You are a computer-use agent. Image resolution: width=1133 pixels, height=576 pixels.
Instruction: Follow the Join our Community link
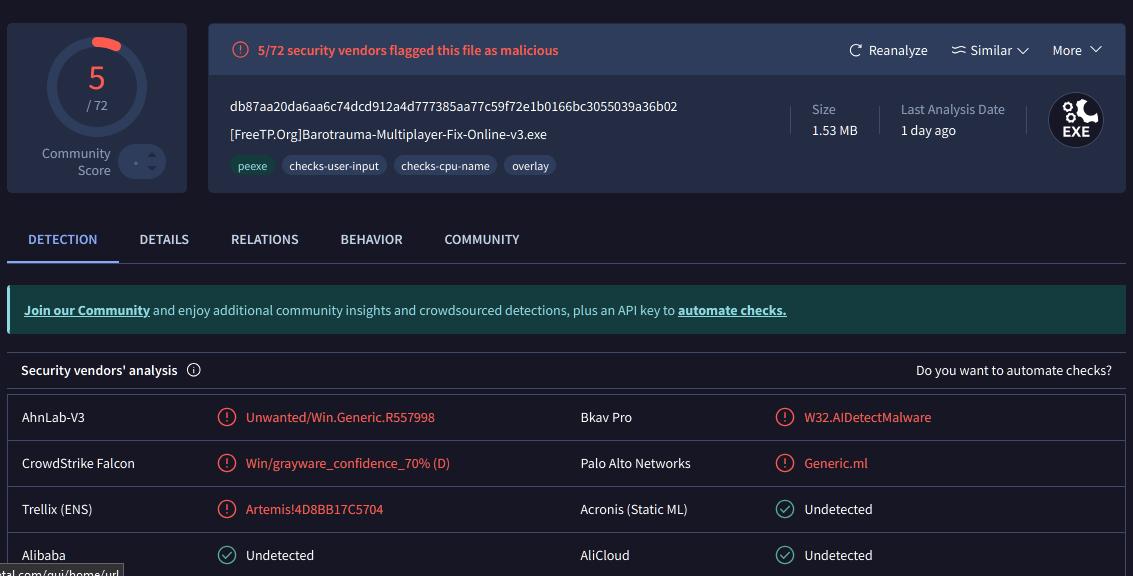[87, 310]
